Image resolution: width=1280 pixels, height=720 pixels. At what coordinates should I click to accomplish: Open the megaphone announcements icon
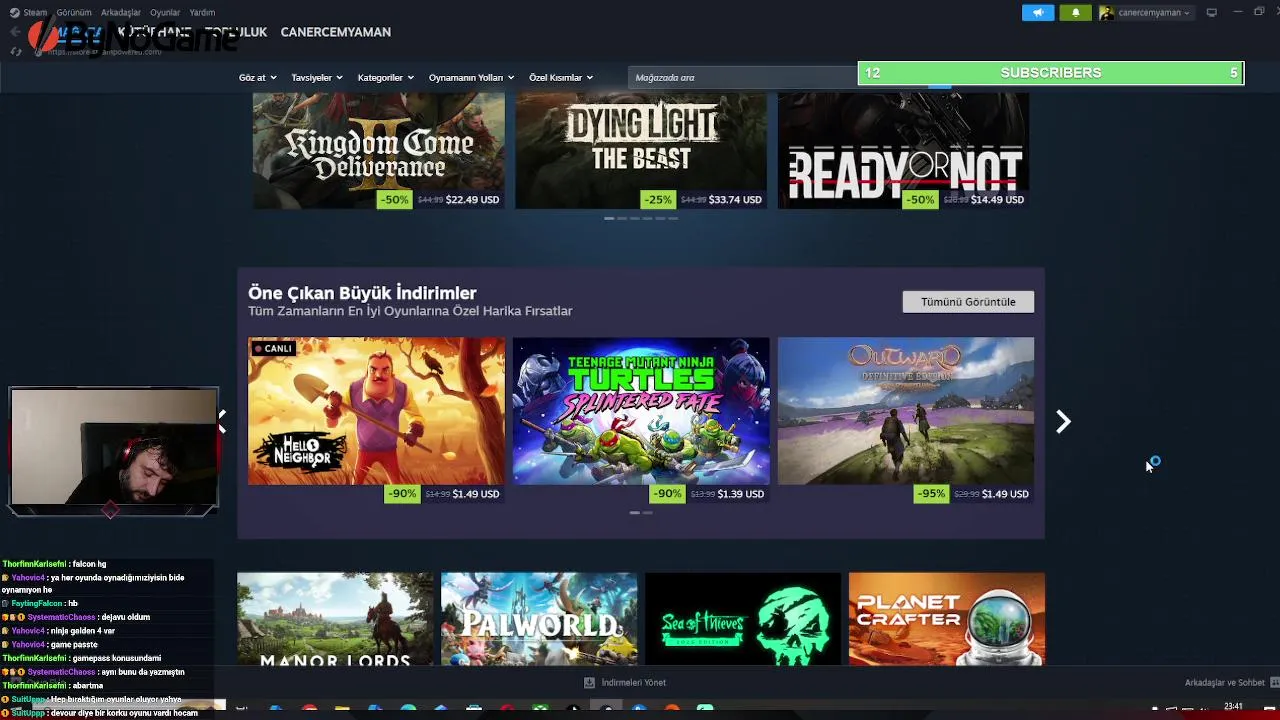pyautogui.click(x=1038, y=13)
